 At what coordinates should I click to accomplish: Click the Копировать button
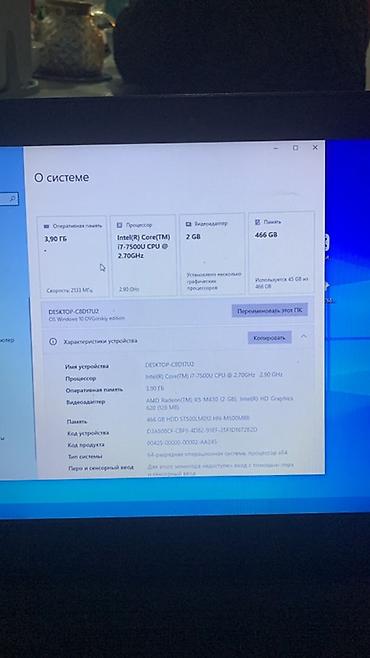(269, 338)
